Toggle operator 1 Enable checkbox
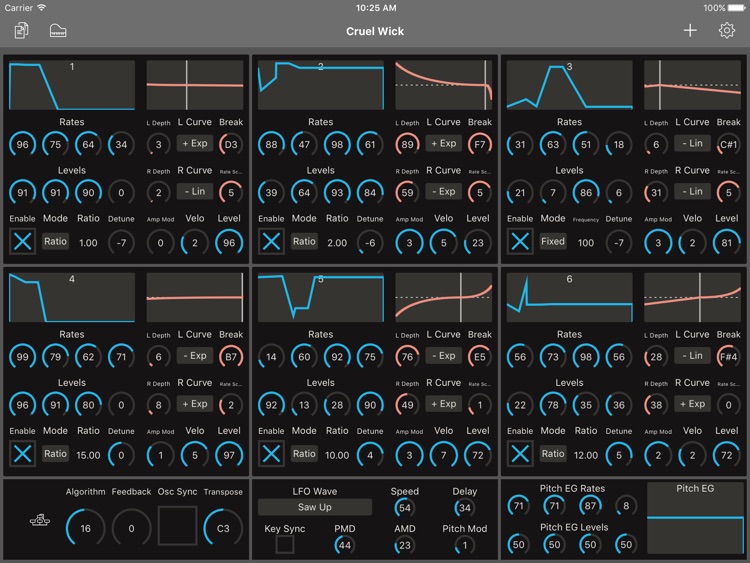Screen dimensions: 750x563 tap(22, 241)
